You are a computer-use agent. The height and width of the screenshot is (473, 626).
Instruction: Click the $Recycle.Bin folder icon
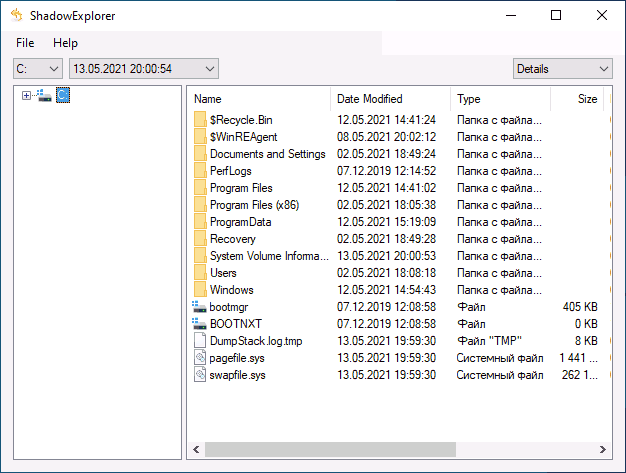200,120
